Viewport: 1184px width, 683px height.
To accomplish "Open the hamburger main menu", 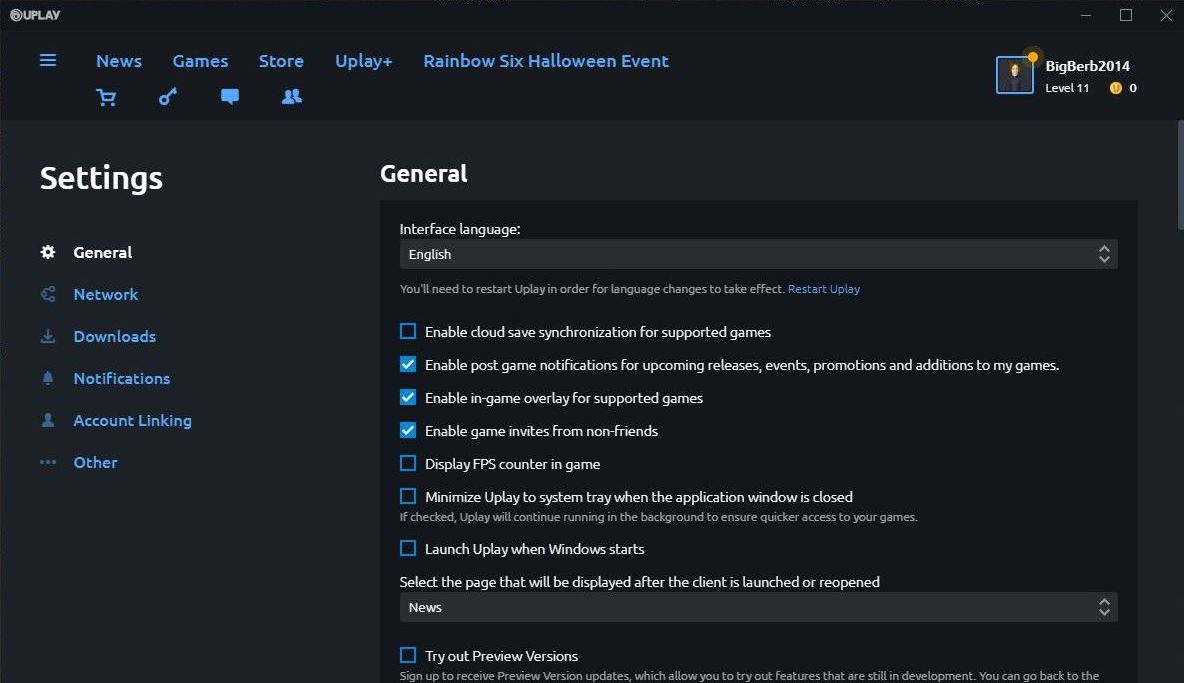I will pos(48,60).
